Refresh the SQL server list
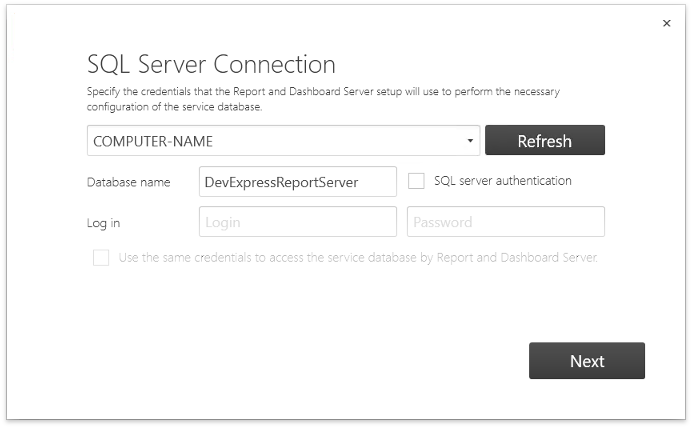Image resolution: width=692 pixels, height=428 pixels. pyautogui.click(x=545, y=140)
